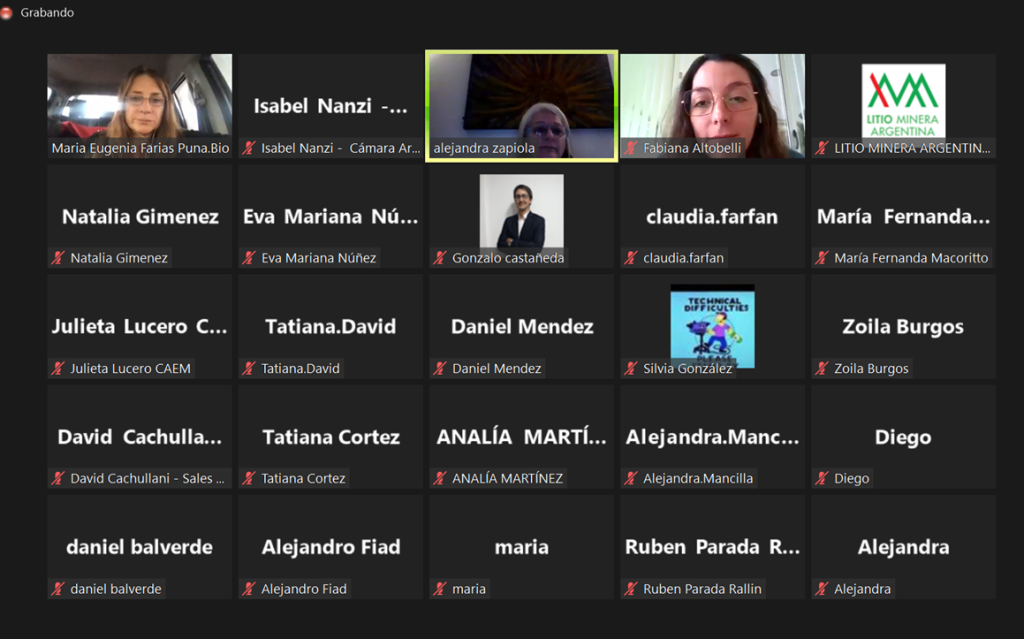1024x639 pixels.
Task: Select the Litio Minera Argentina logo tile
Action: point(903,100)
